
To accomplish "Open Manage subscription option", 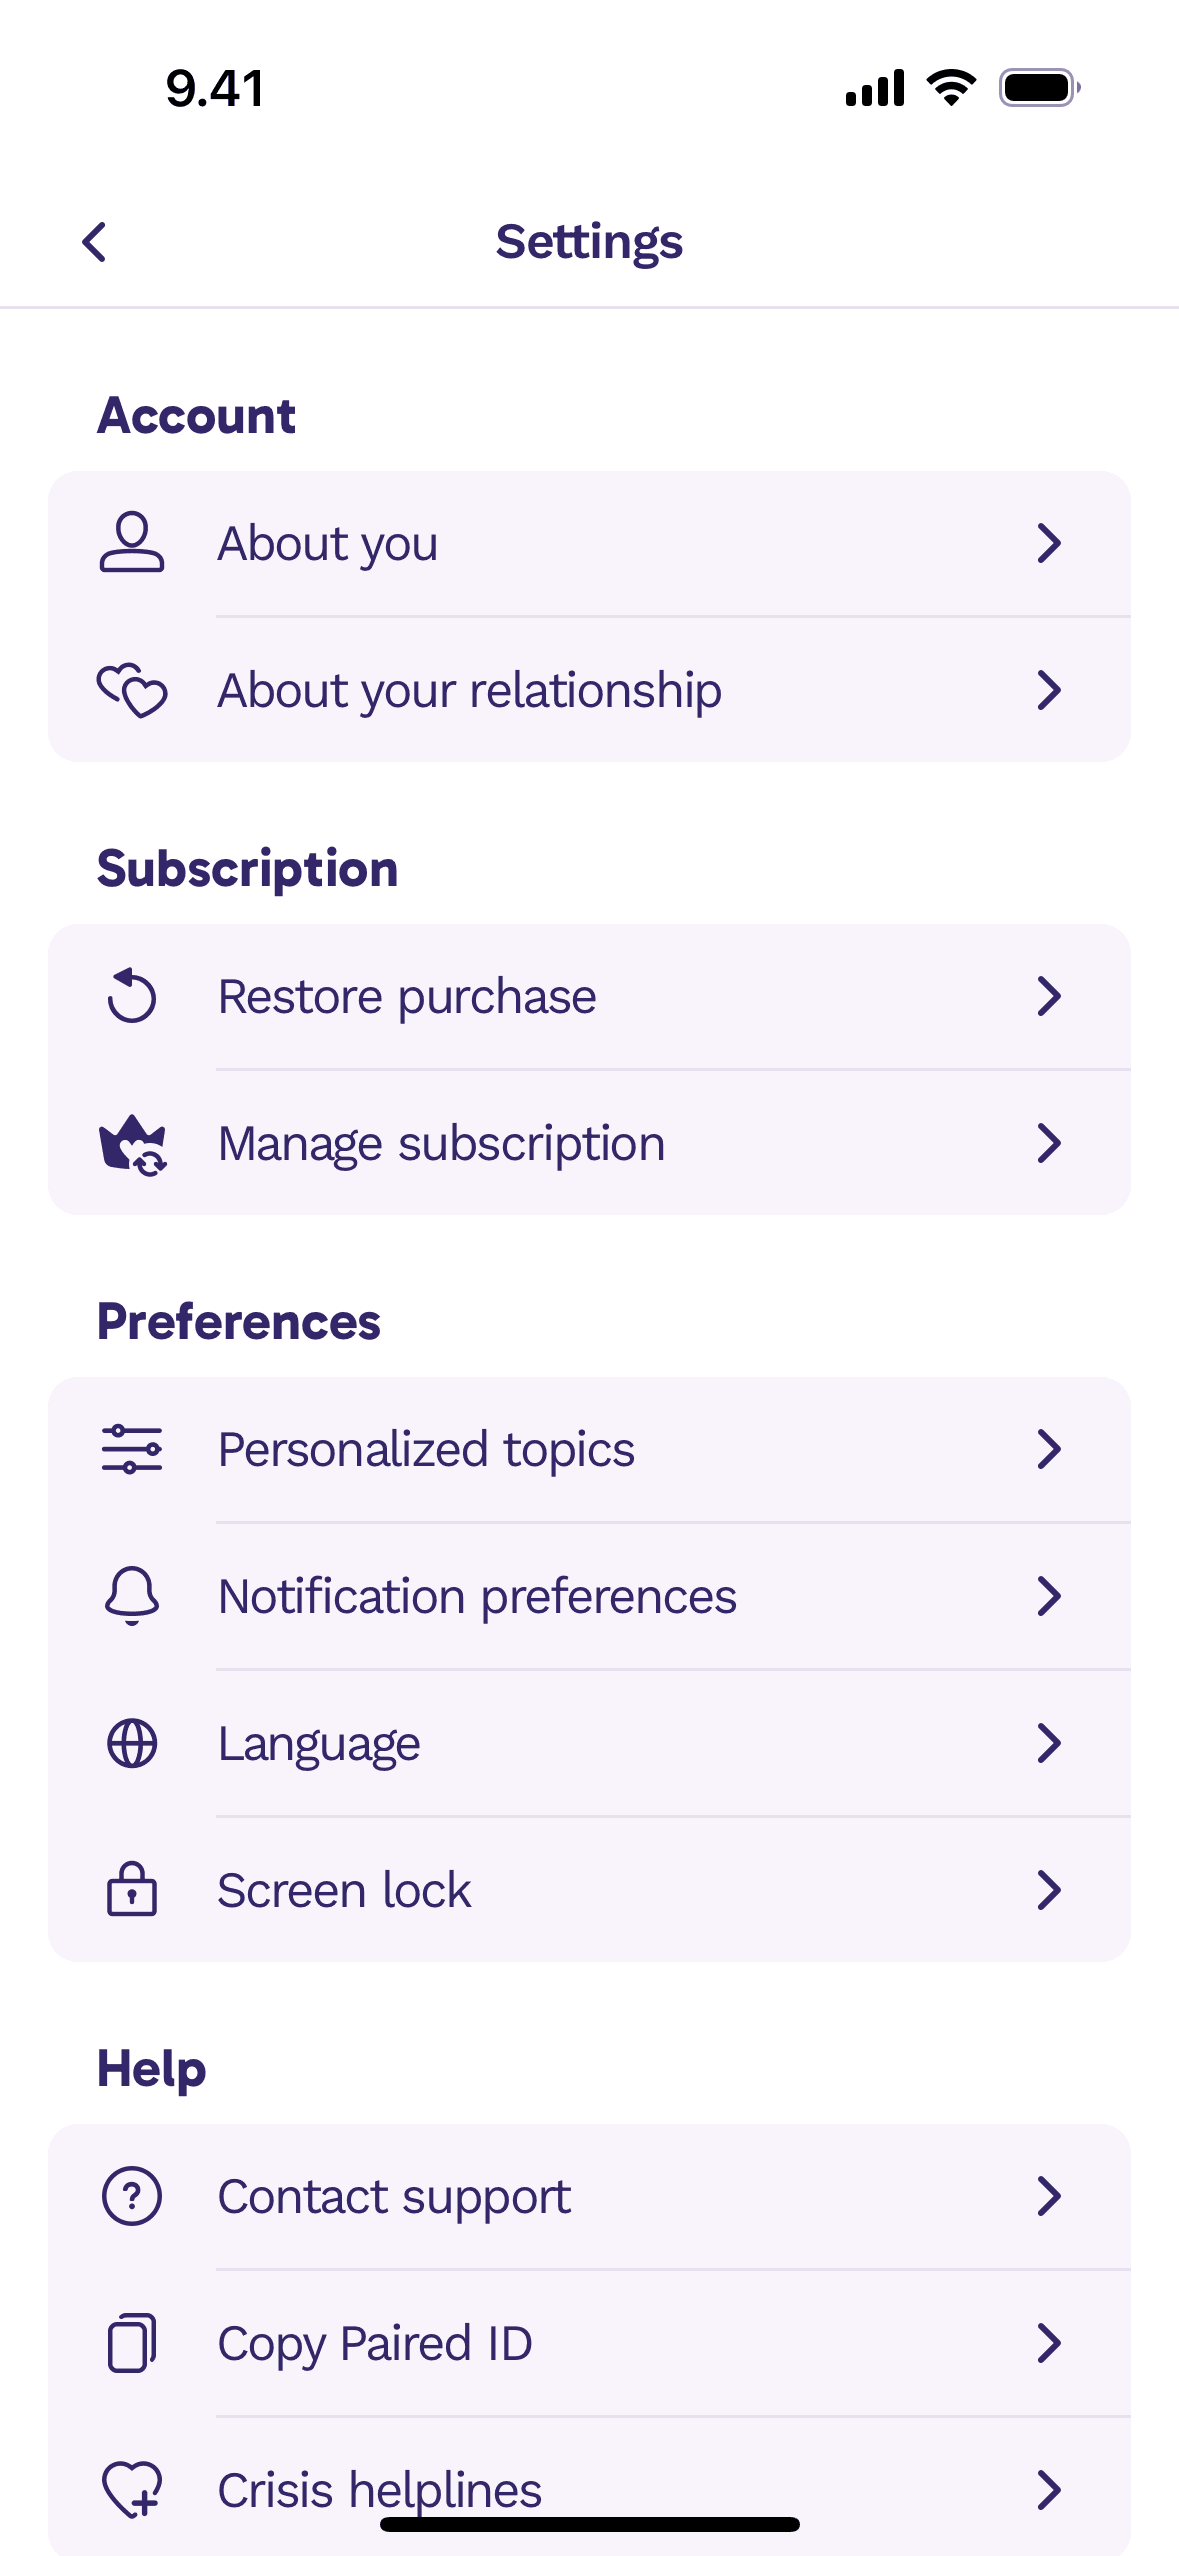I will coord(589,1143).
